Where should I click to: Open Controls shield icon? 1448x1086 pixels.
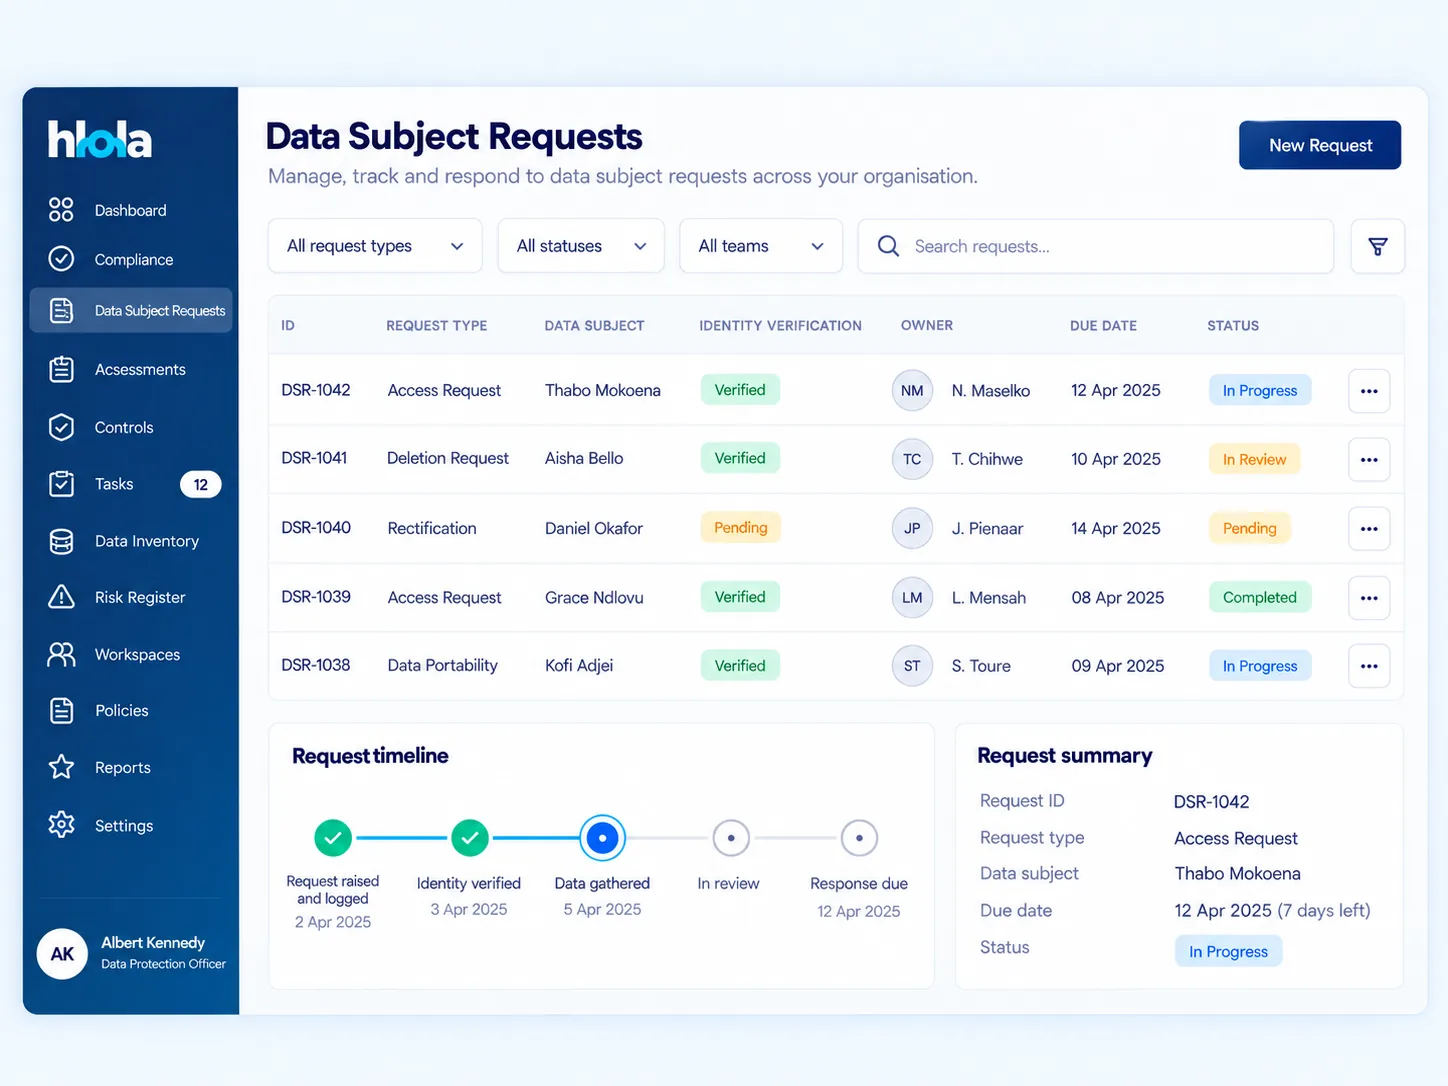click(x=61, y=427)
